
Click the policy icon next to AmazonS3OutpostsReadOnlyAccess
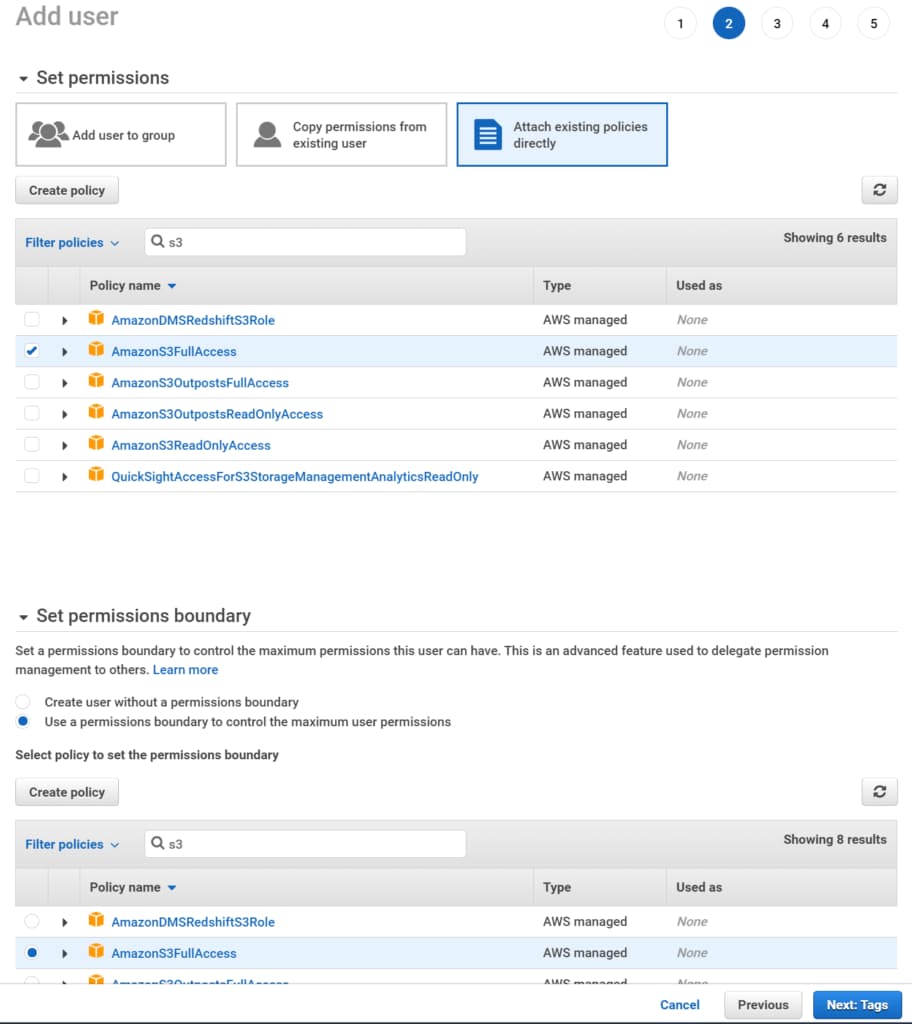click(96, 412)
